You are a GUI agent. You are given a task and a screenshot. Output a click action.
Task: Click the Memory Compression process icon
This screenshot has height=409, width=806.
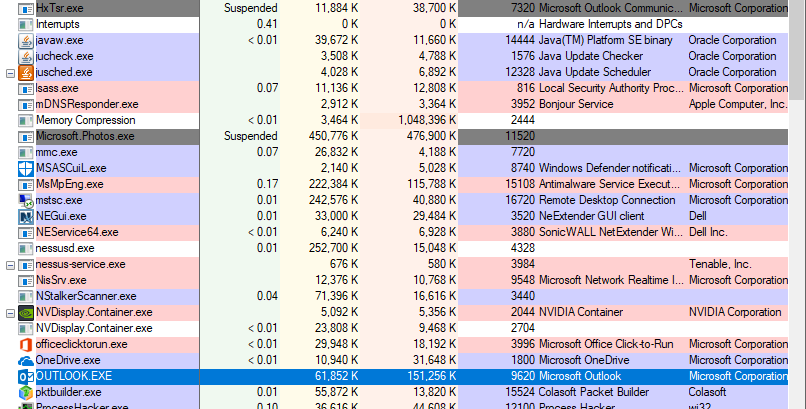[x=26, y=121]
